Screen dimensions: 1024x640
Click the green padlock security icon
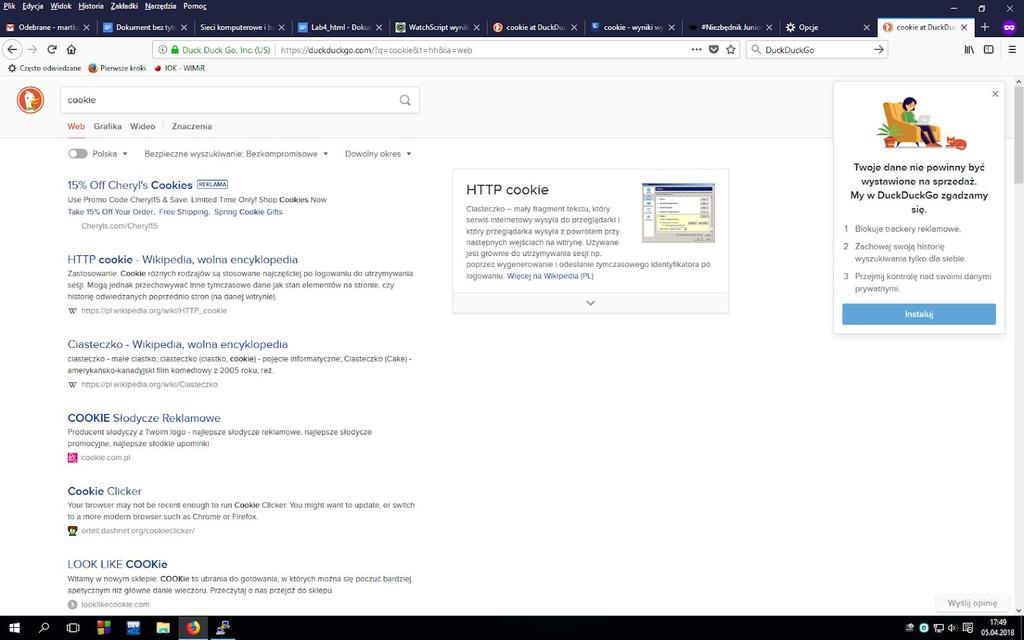[x=174, y=50]
